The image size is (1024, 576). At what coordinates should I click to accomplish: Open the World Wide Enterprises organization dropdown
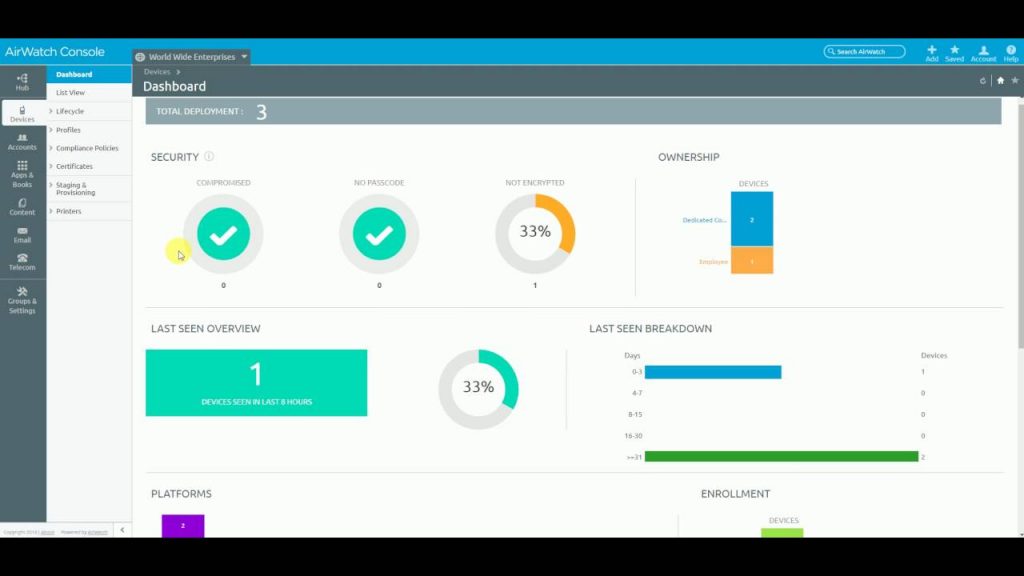[190, 56]
